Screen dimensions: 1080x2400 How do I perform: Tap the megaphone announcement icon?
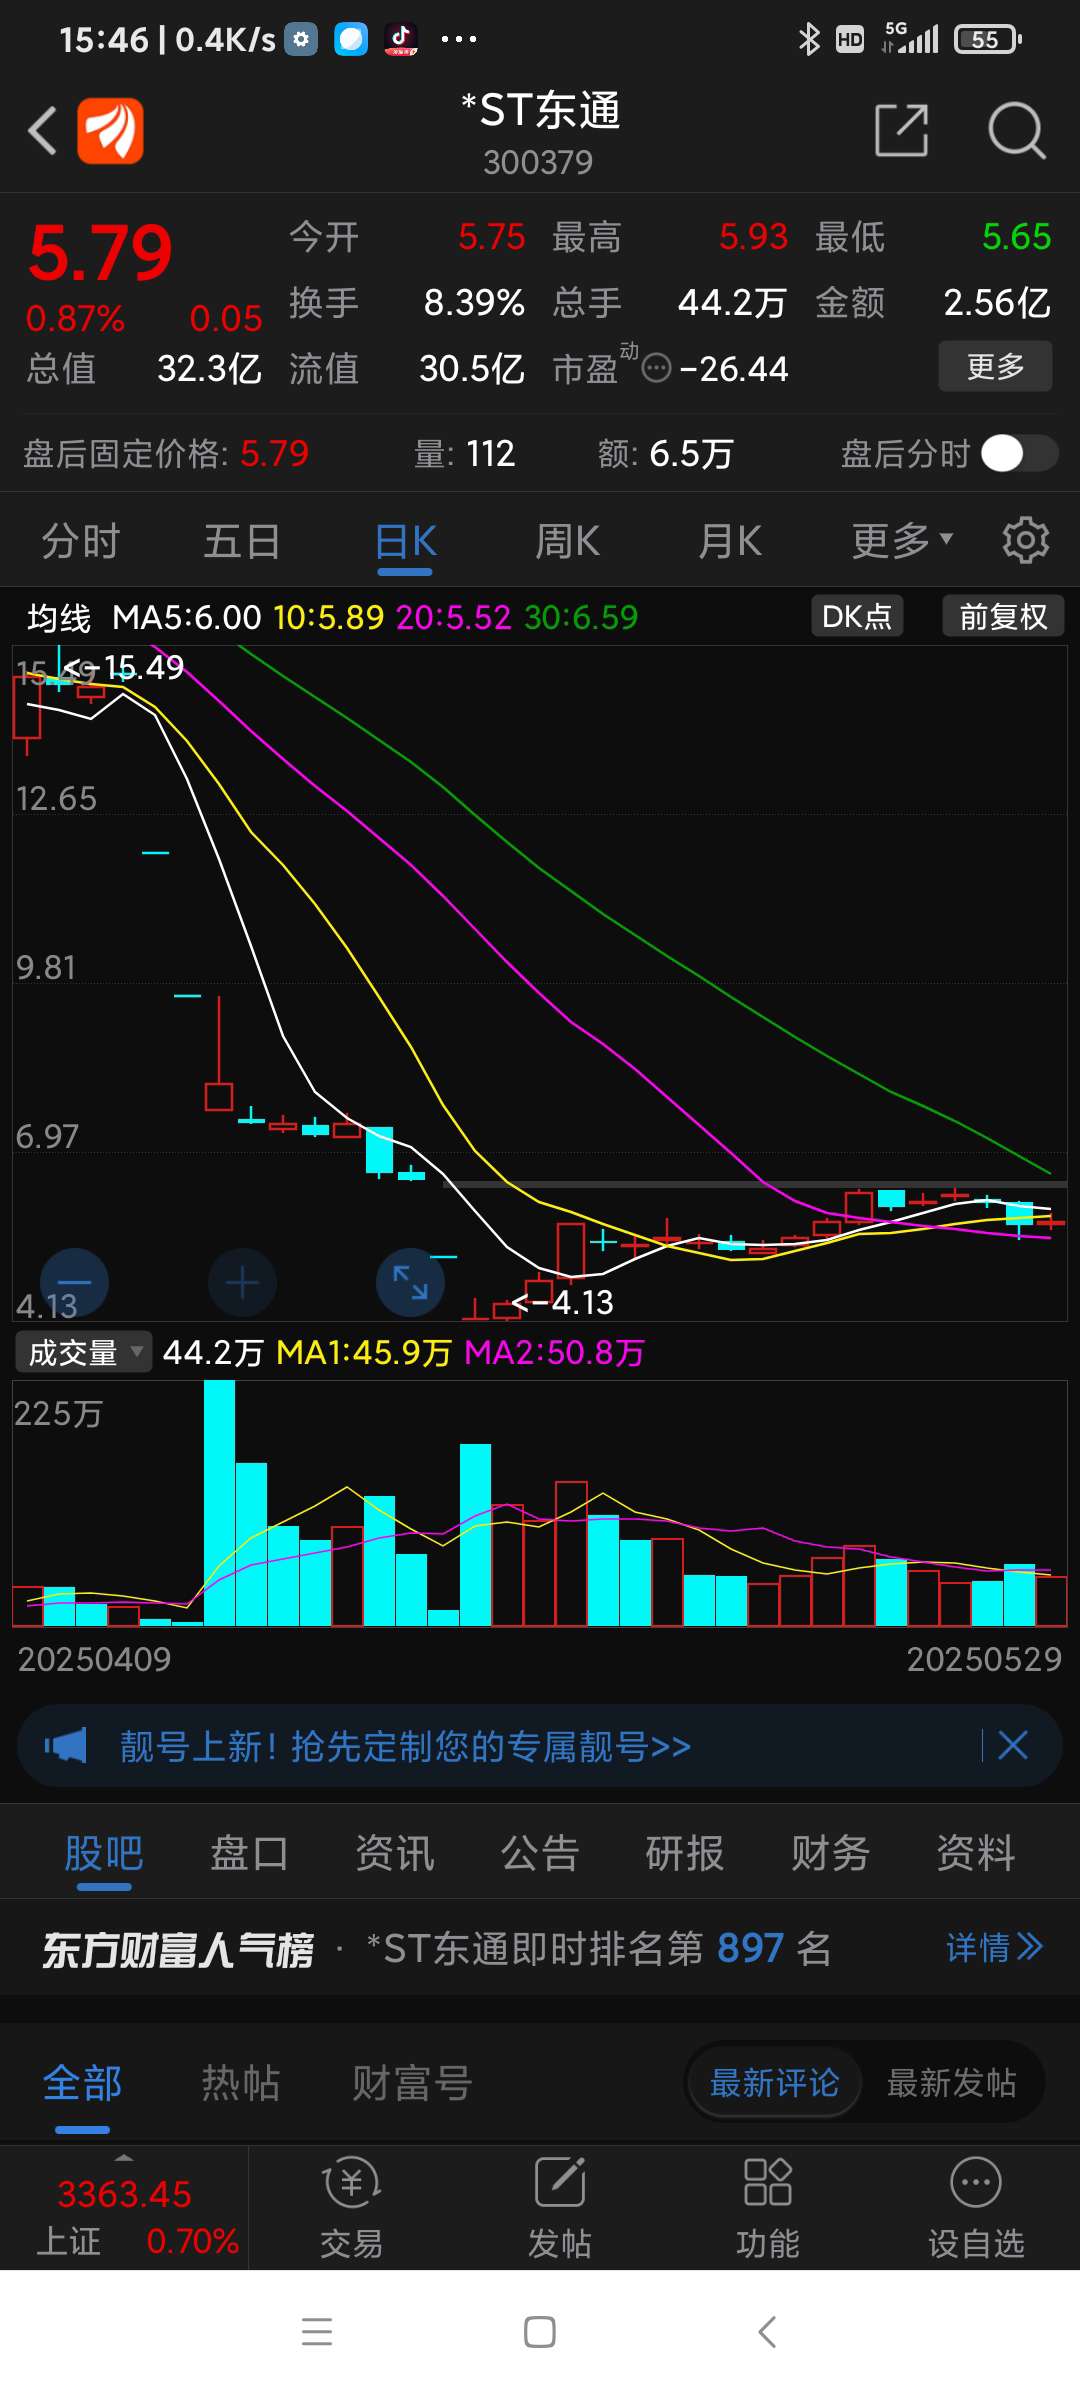point(66,1746)
